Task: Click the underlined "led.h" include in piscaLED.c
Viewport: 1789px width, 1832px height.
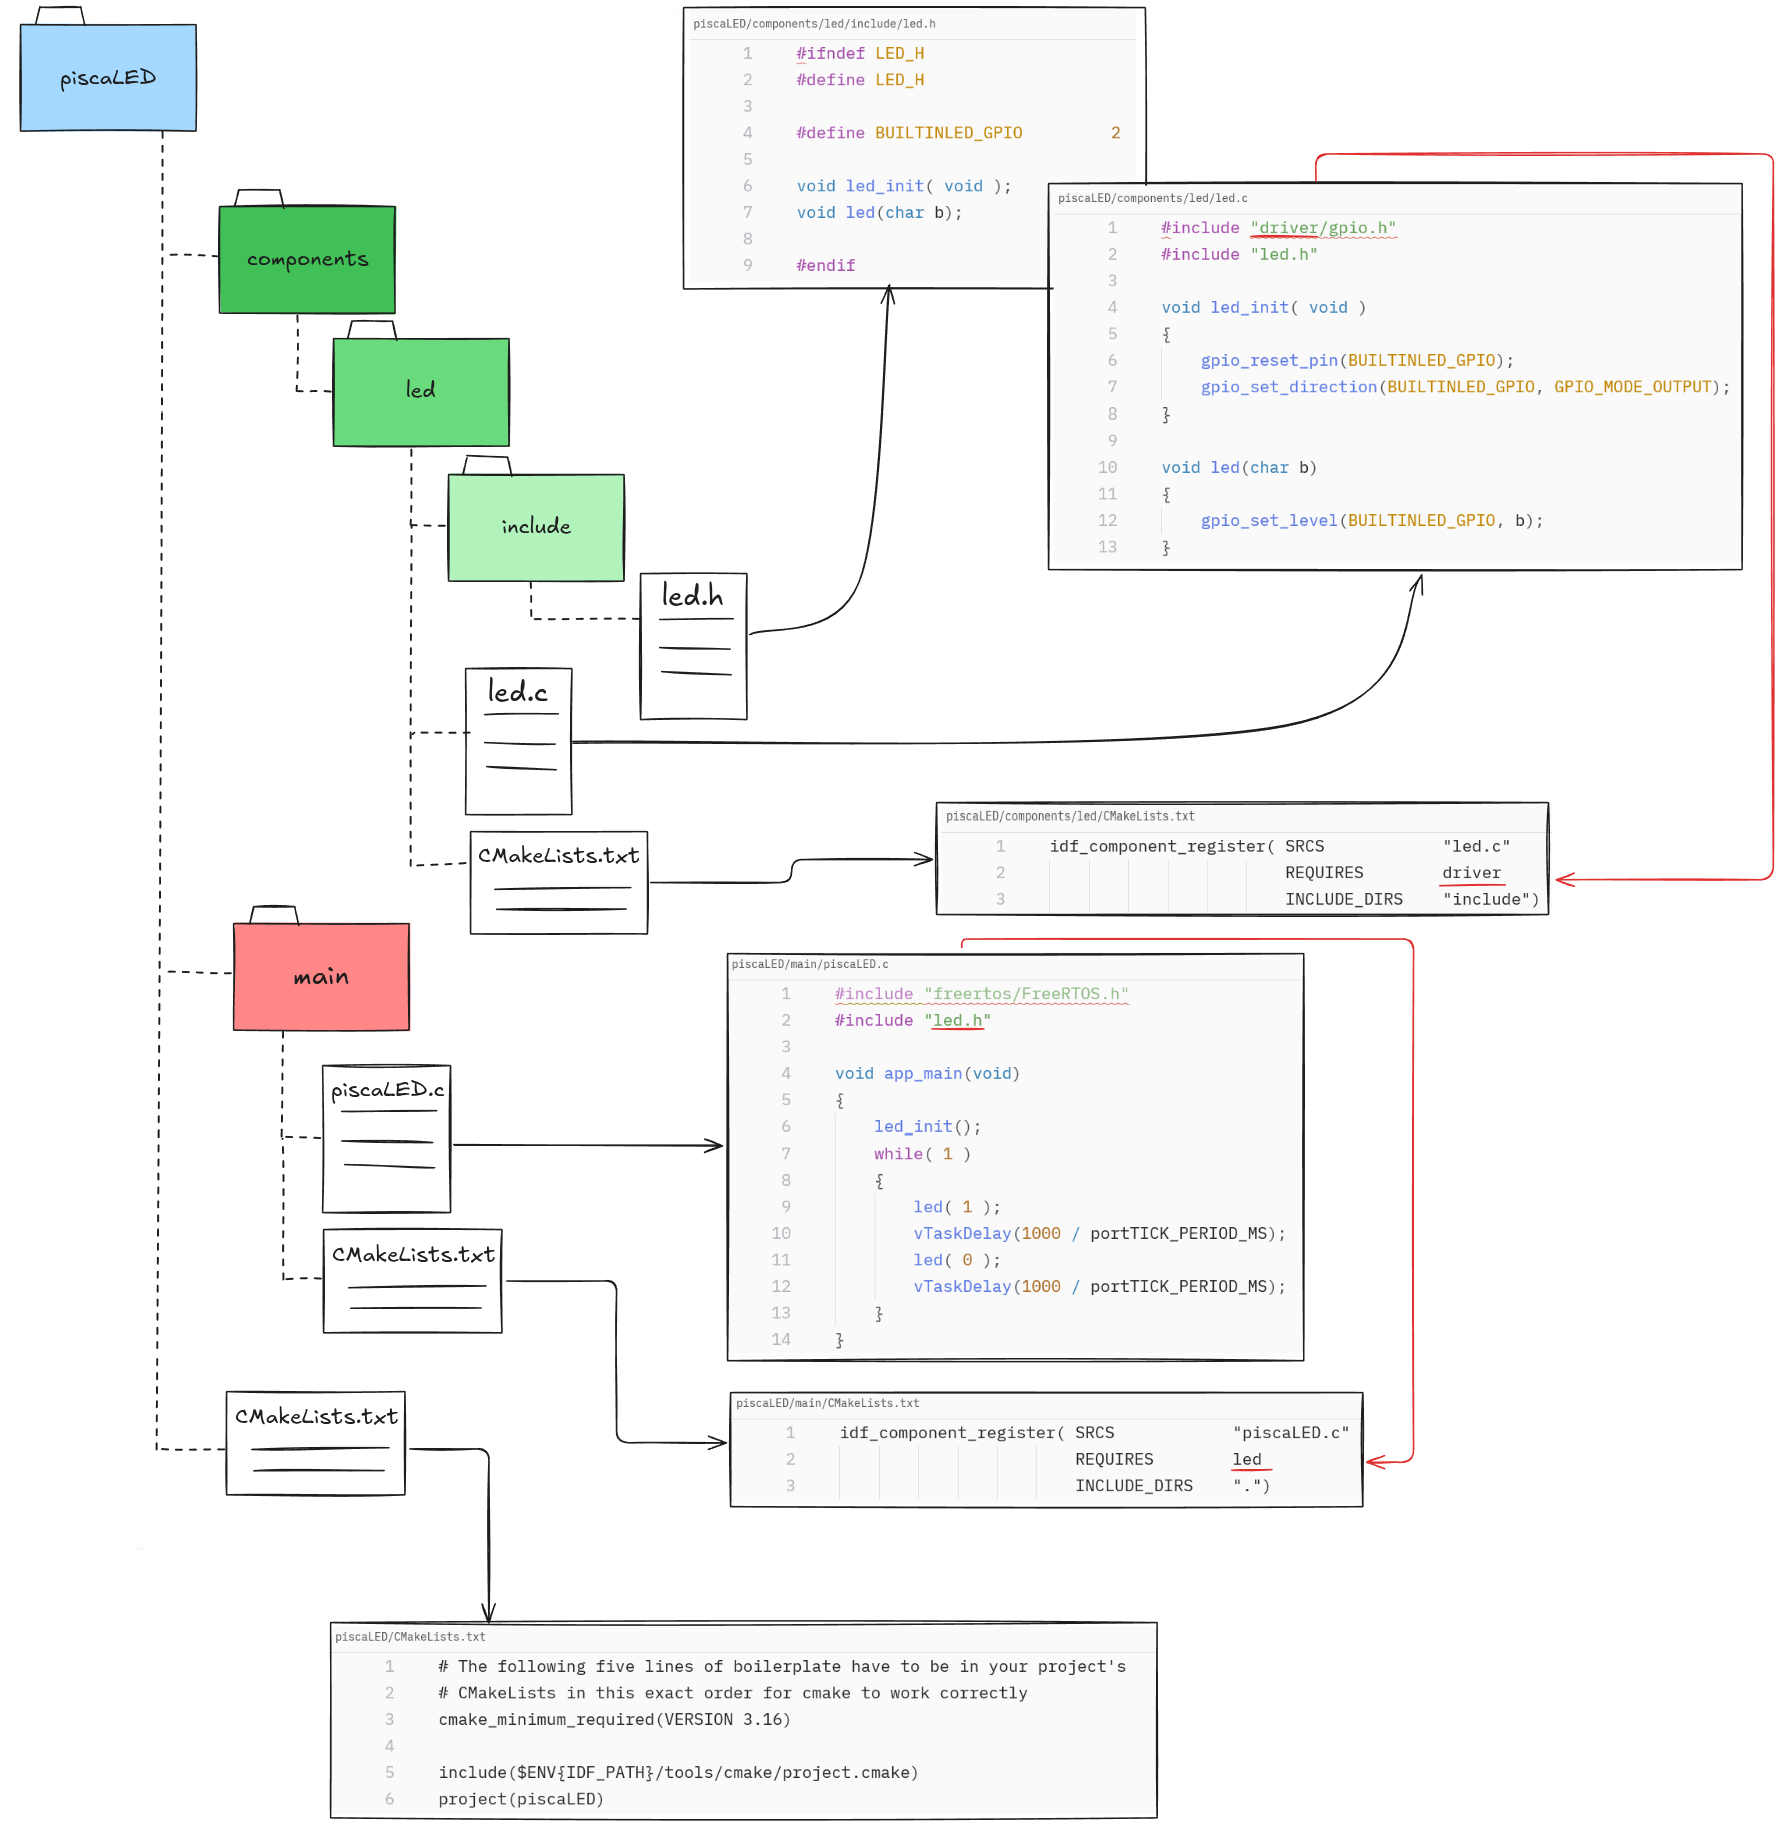Action: pyautogui.click(x=957, y=1021)
